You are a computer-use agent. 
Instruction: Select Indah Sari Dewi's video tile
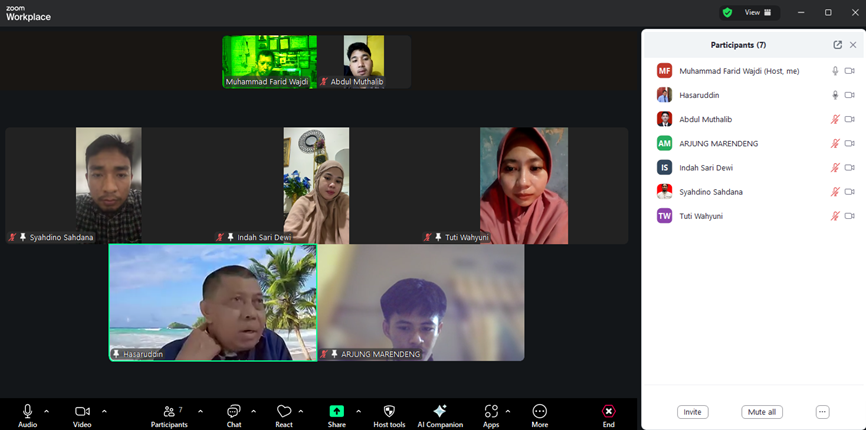(316, 185)
